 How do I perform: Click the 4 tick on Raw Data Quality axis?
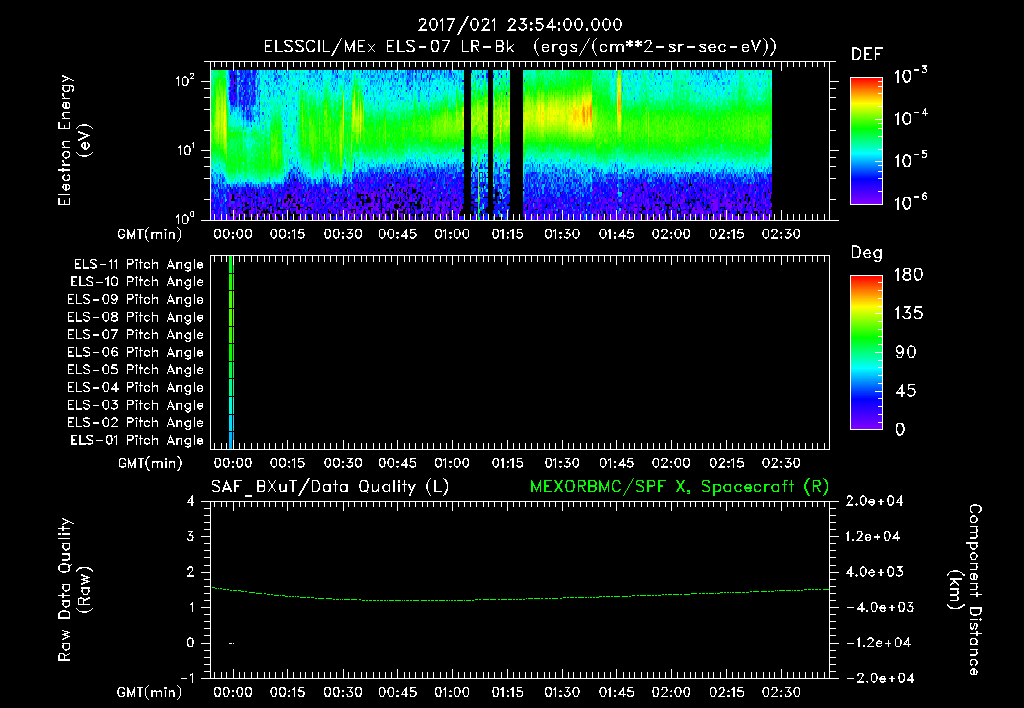[x=191, y=501]
